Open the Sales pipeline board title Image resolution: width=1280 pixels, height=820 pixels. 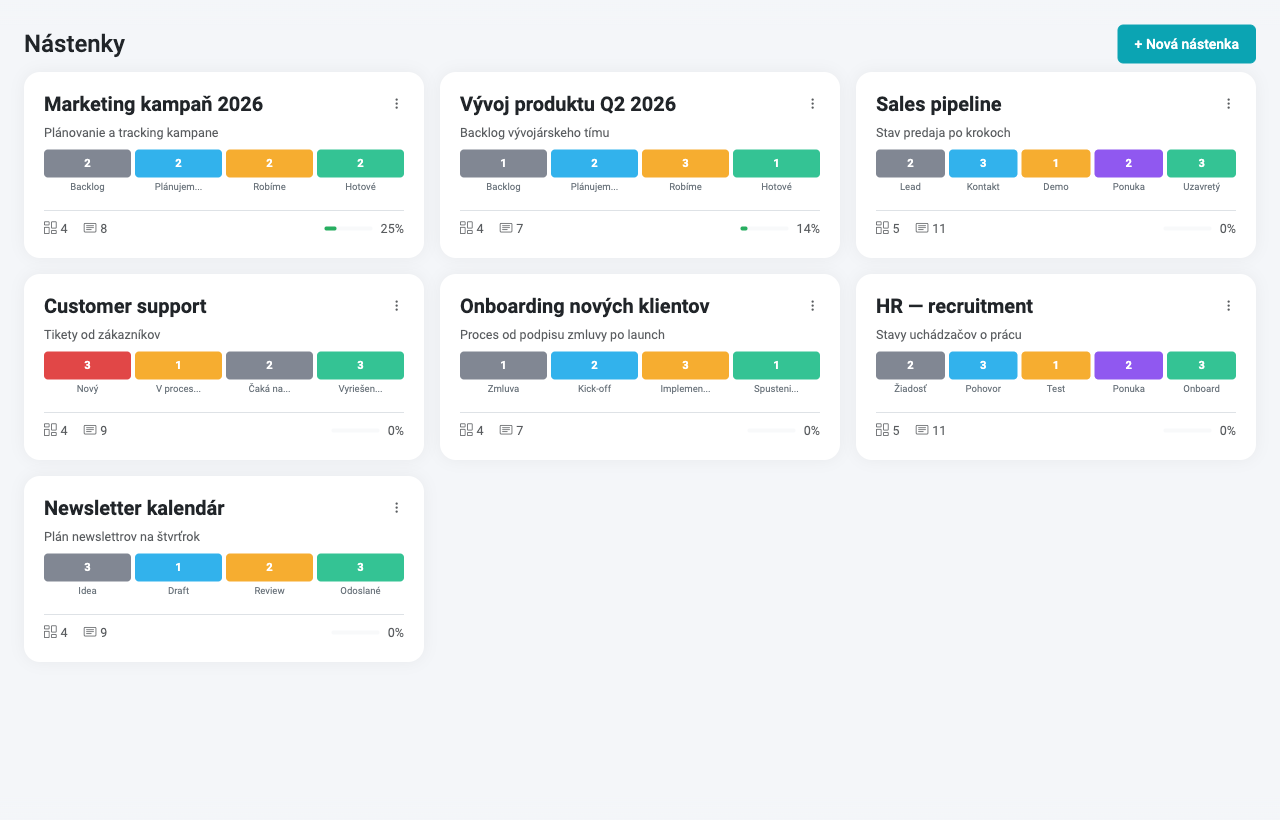pos(938,104)
